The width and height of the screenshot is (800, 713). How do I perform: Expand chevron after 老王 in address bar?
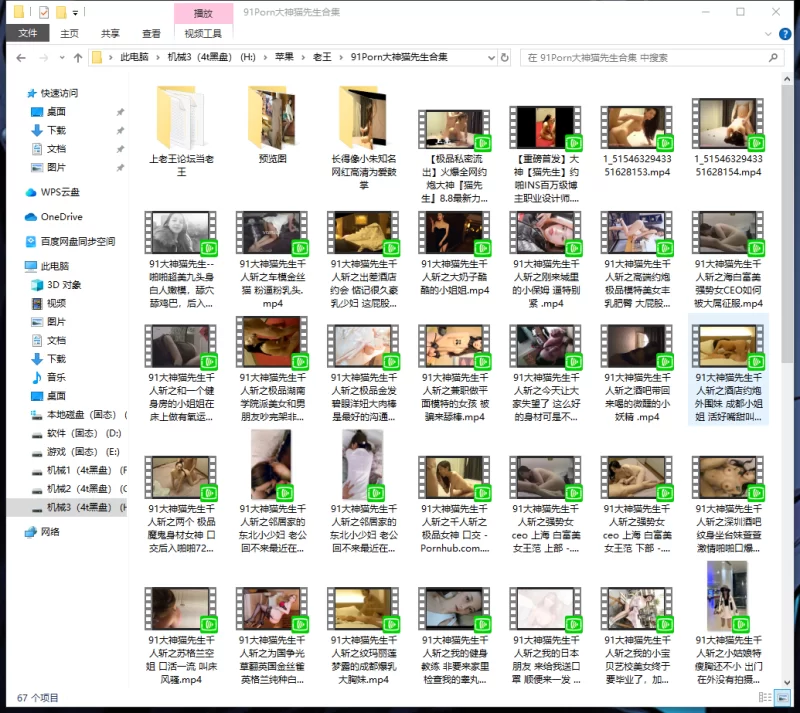pyautogui.click(x=341, y=57)
